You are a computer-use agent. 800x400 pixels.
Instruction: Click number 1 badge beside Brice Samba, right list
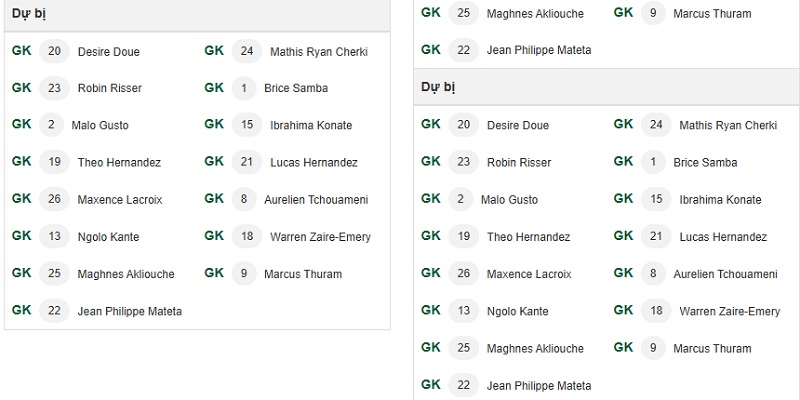click(x=653, y=162)
